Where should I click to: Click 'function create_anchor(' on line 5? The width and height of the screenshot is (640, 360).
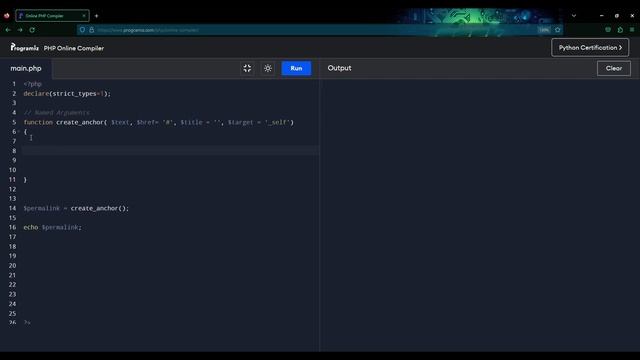point(65,122)
